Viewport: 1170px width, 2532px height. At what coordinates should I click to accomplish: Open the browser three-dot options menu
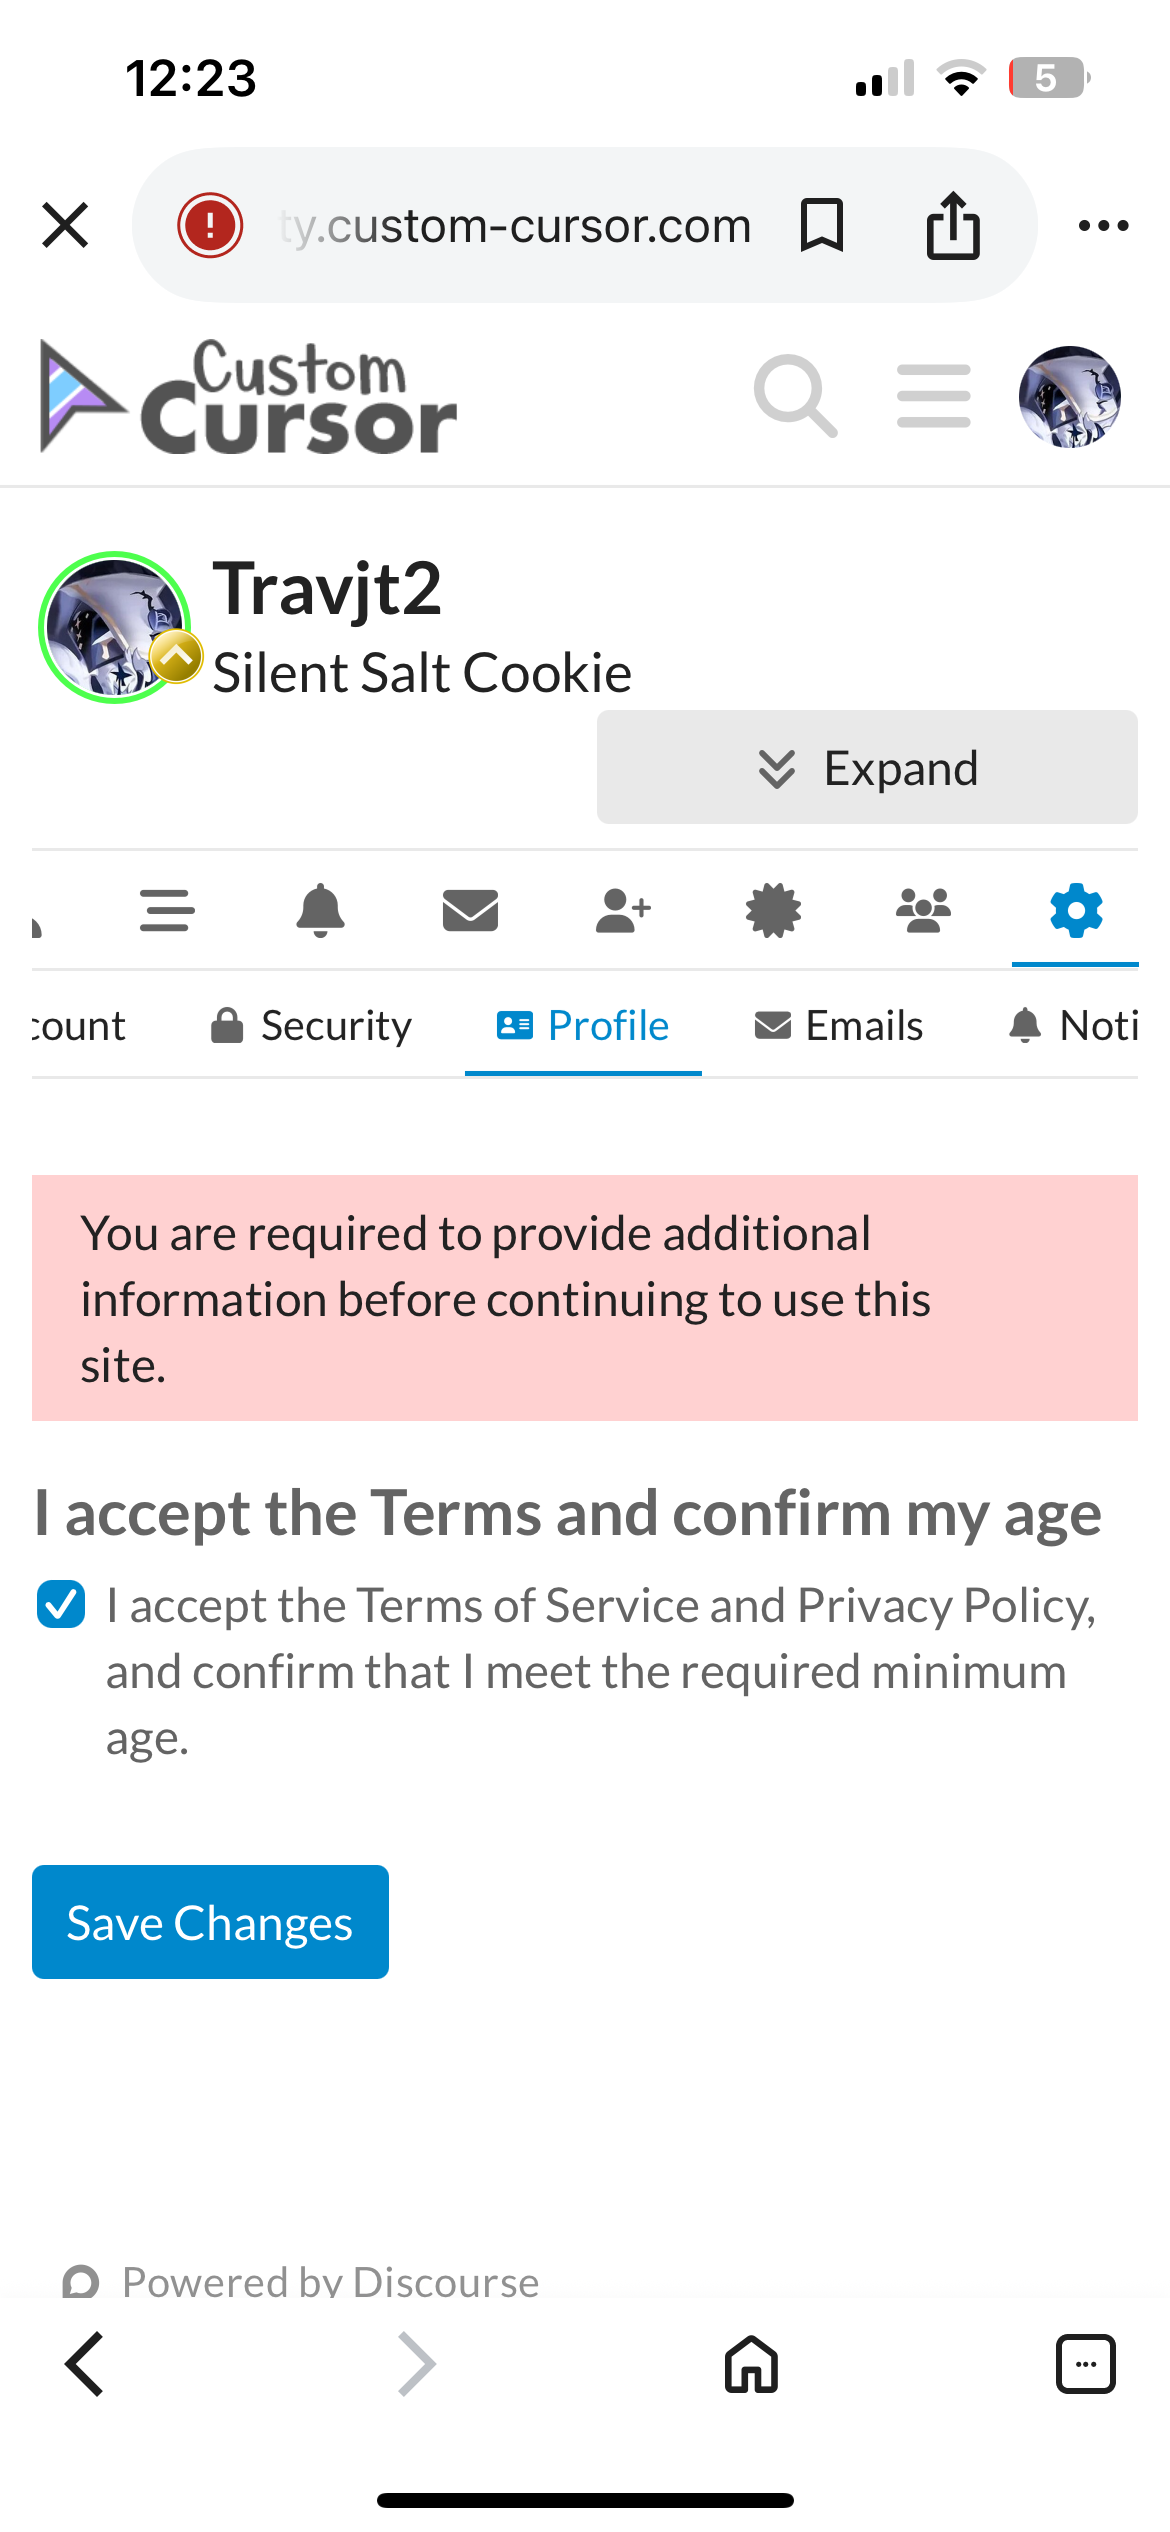1103,226
